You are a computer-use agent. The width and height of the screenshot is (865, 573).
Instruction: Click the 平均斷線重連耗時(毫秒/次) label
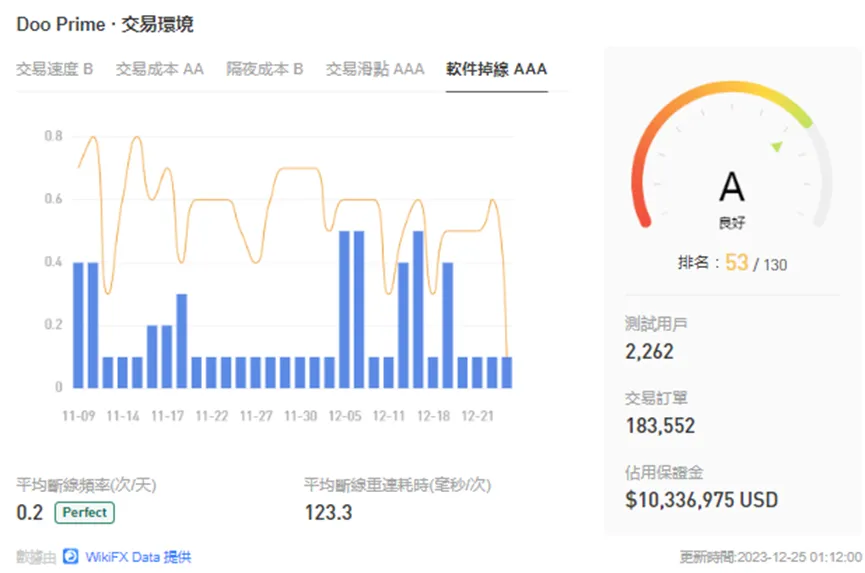pyautogui.click(x=398, y=485)
